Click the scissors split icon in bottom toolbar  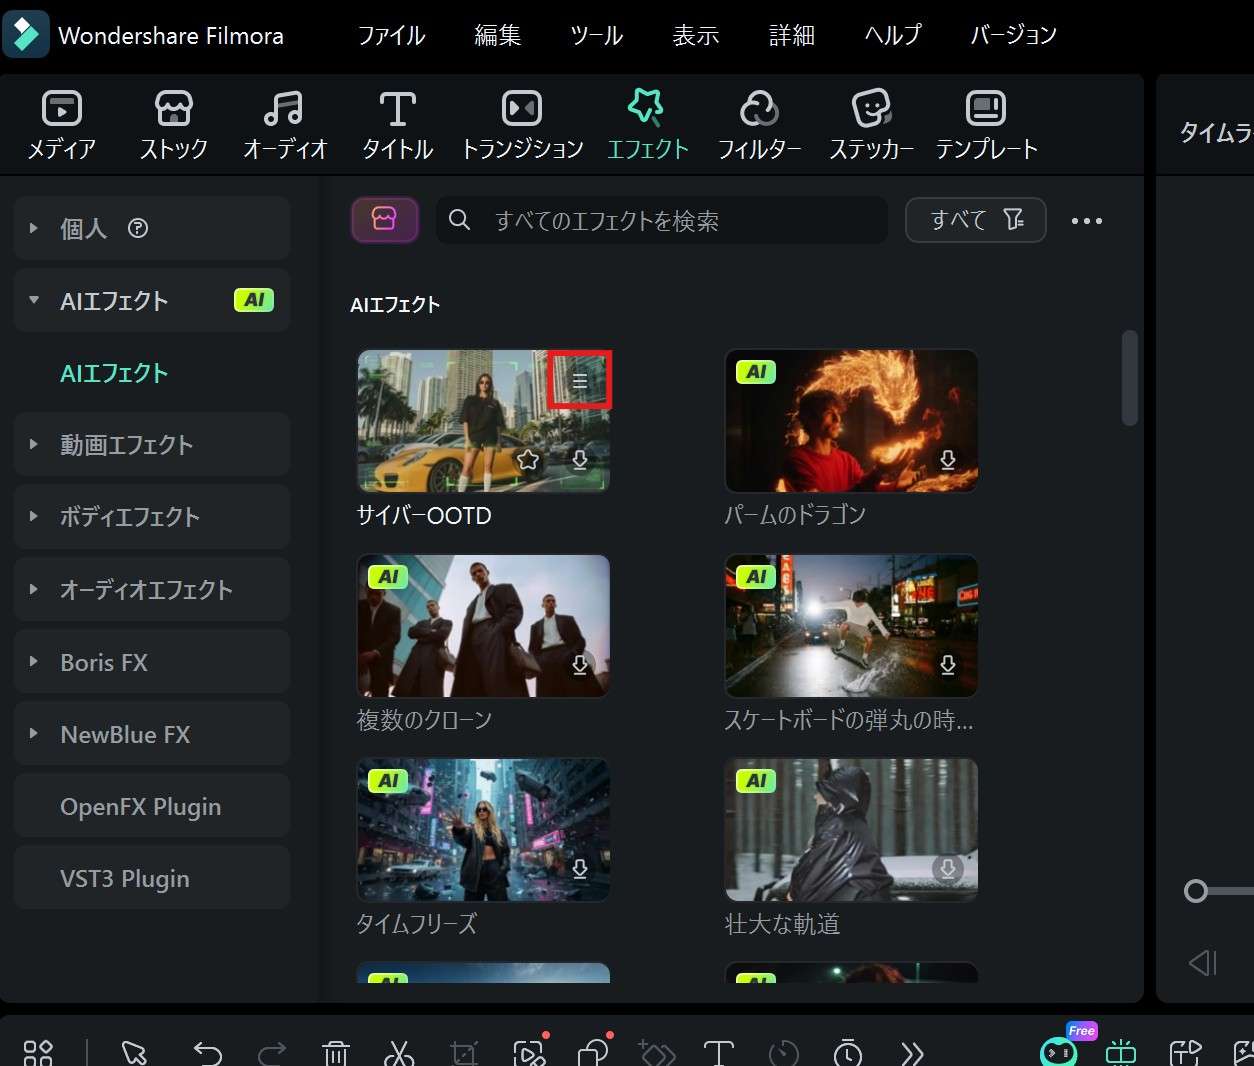(398, 1053)
